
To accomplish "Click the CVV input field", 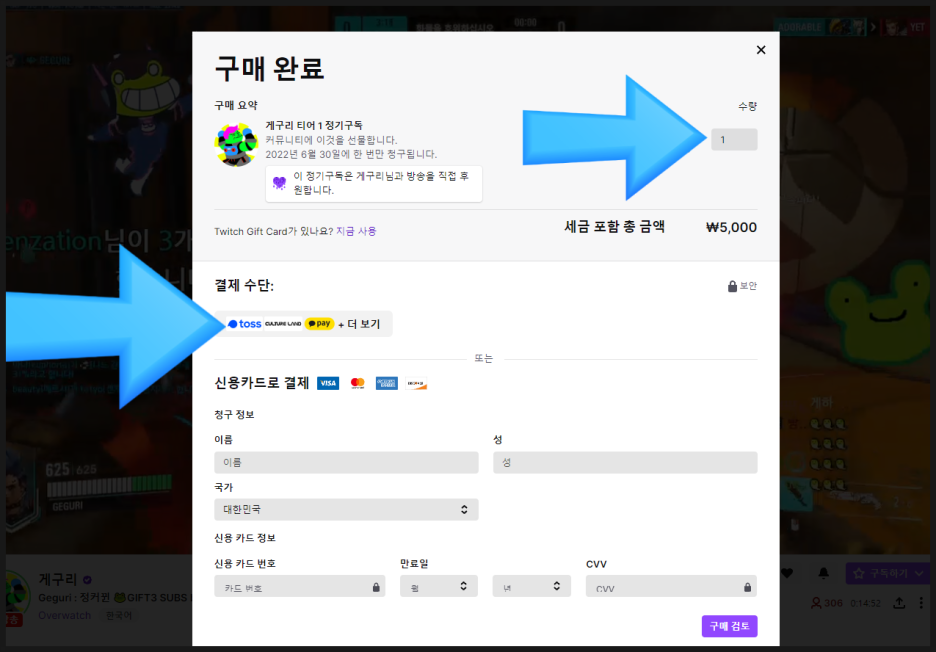I will [671, 586].
